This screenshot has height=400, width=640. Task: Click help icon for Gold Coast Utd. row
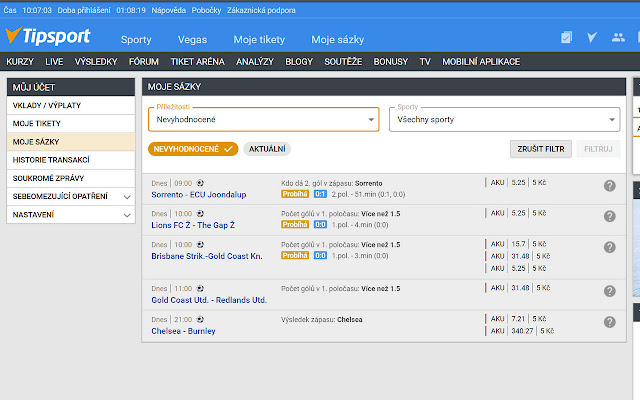(609, 291)
